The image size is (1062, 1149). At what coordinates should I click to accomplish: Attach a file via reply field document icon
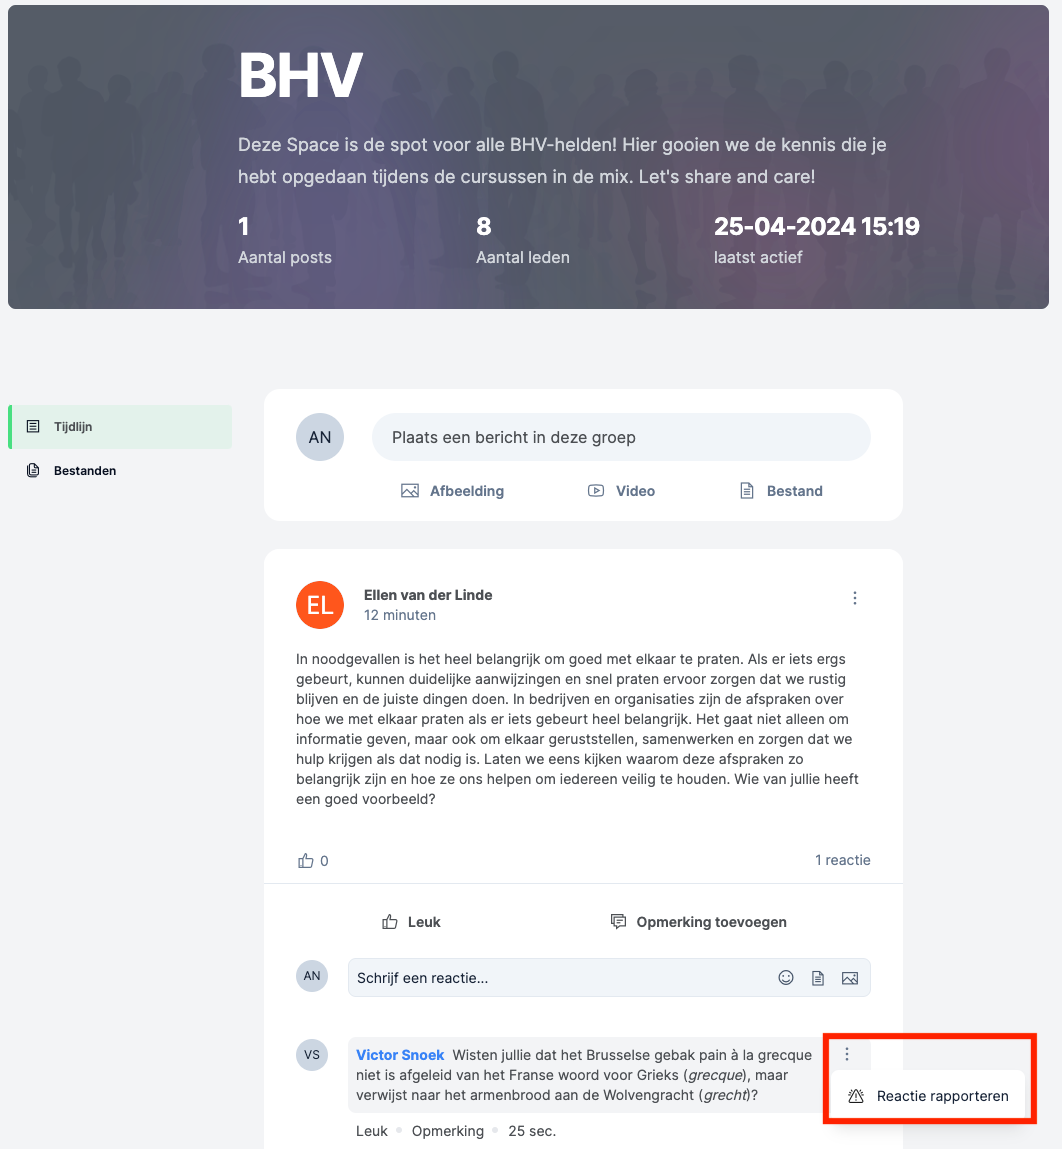coord(818,978)
